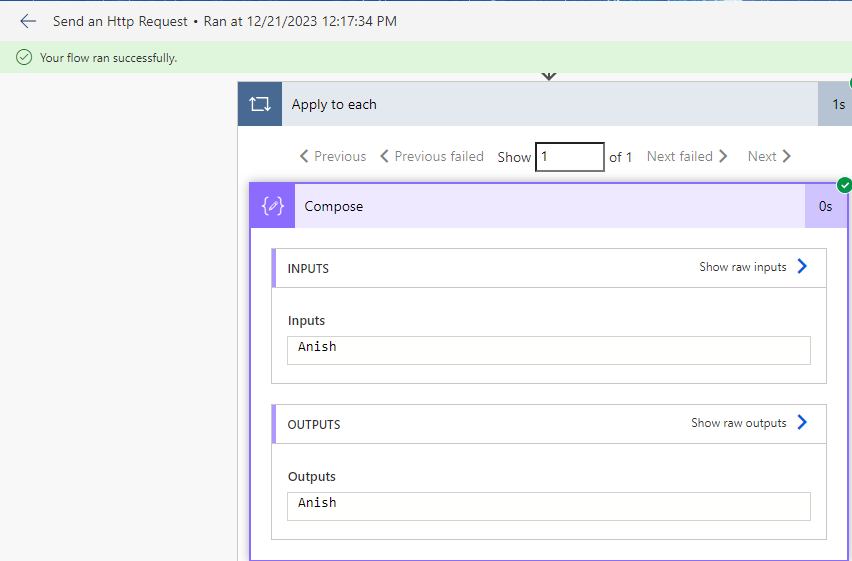The height and width of the screenshot is (561, 852).
Task: Click the flow ran successfully check icon
Action: (x=24, y=57)
